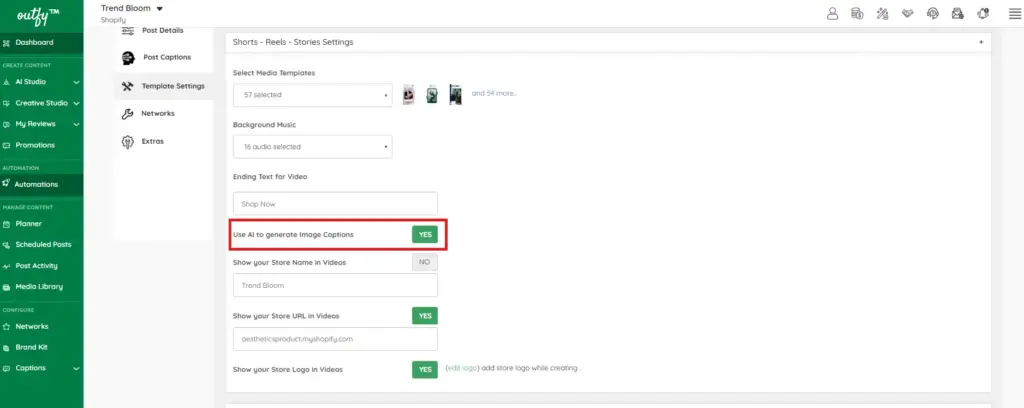Toggle Show your Store Logo YES switch
Screen dimensions: 1024x408
(x=424, y=369)
